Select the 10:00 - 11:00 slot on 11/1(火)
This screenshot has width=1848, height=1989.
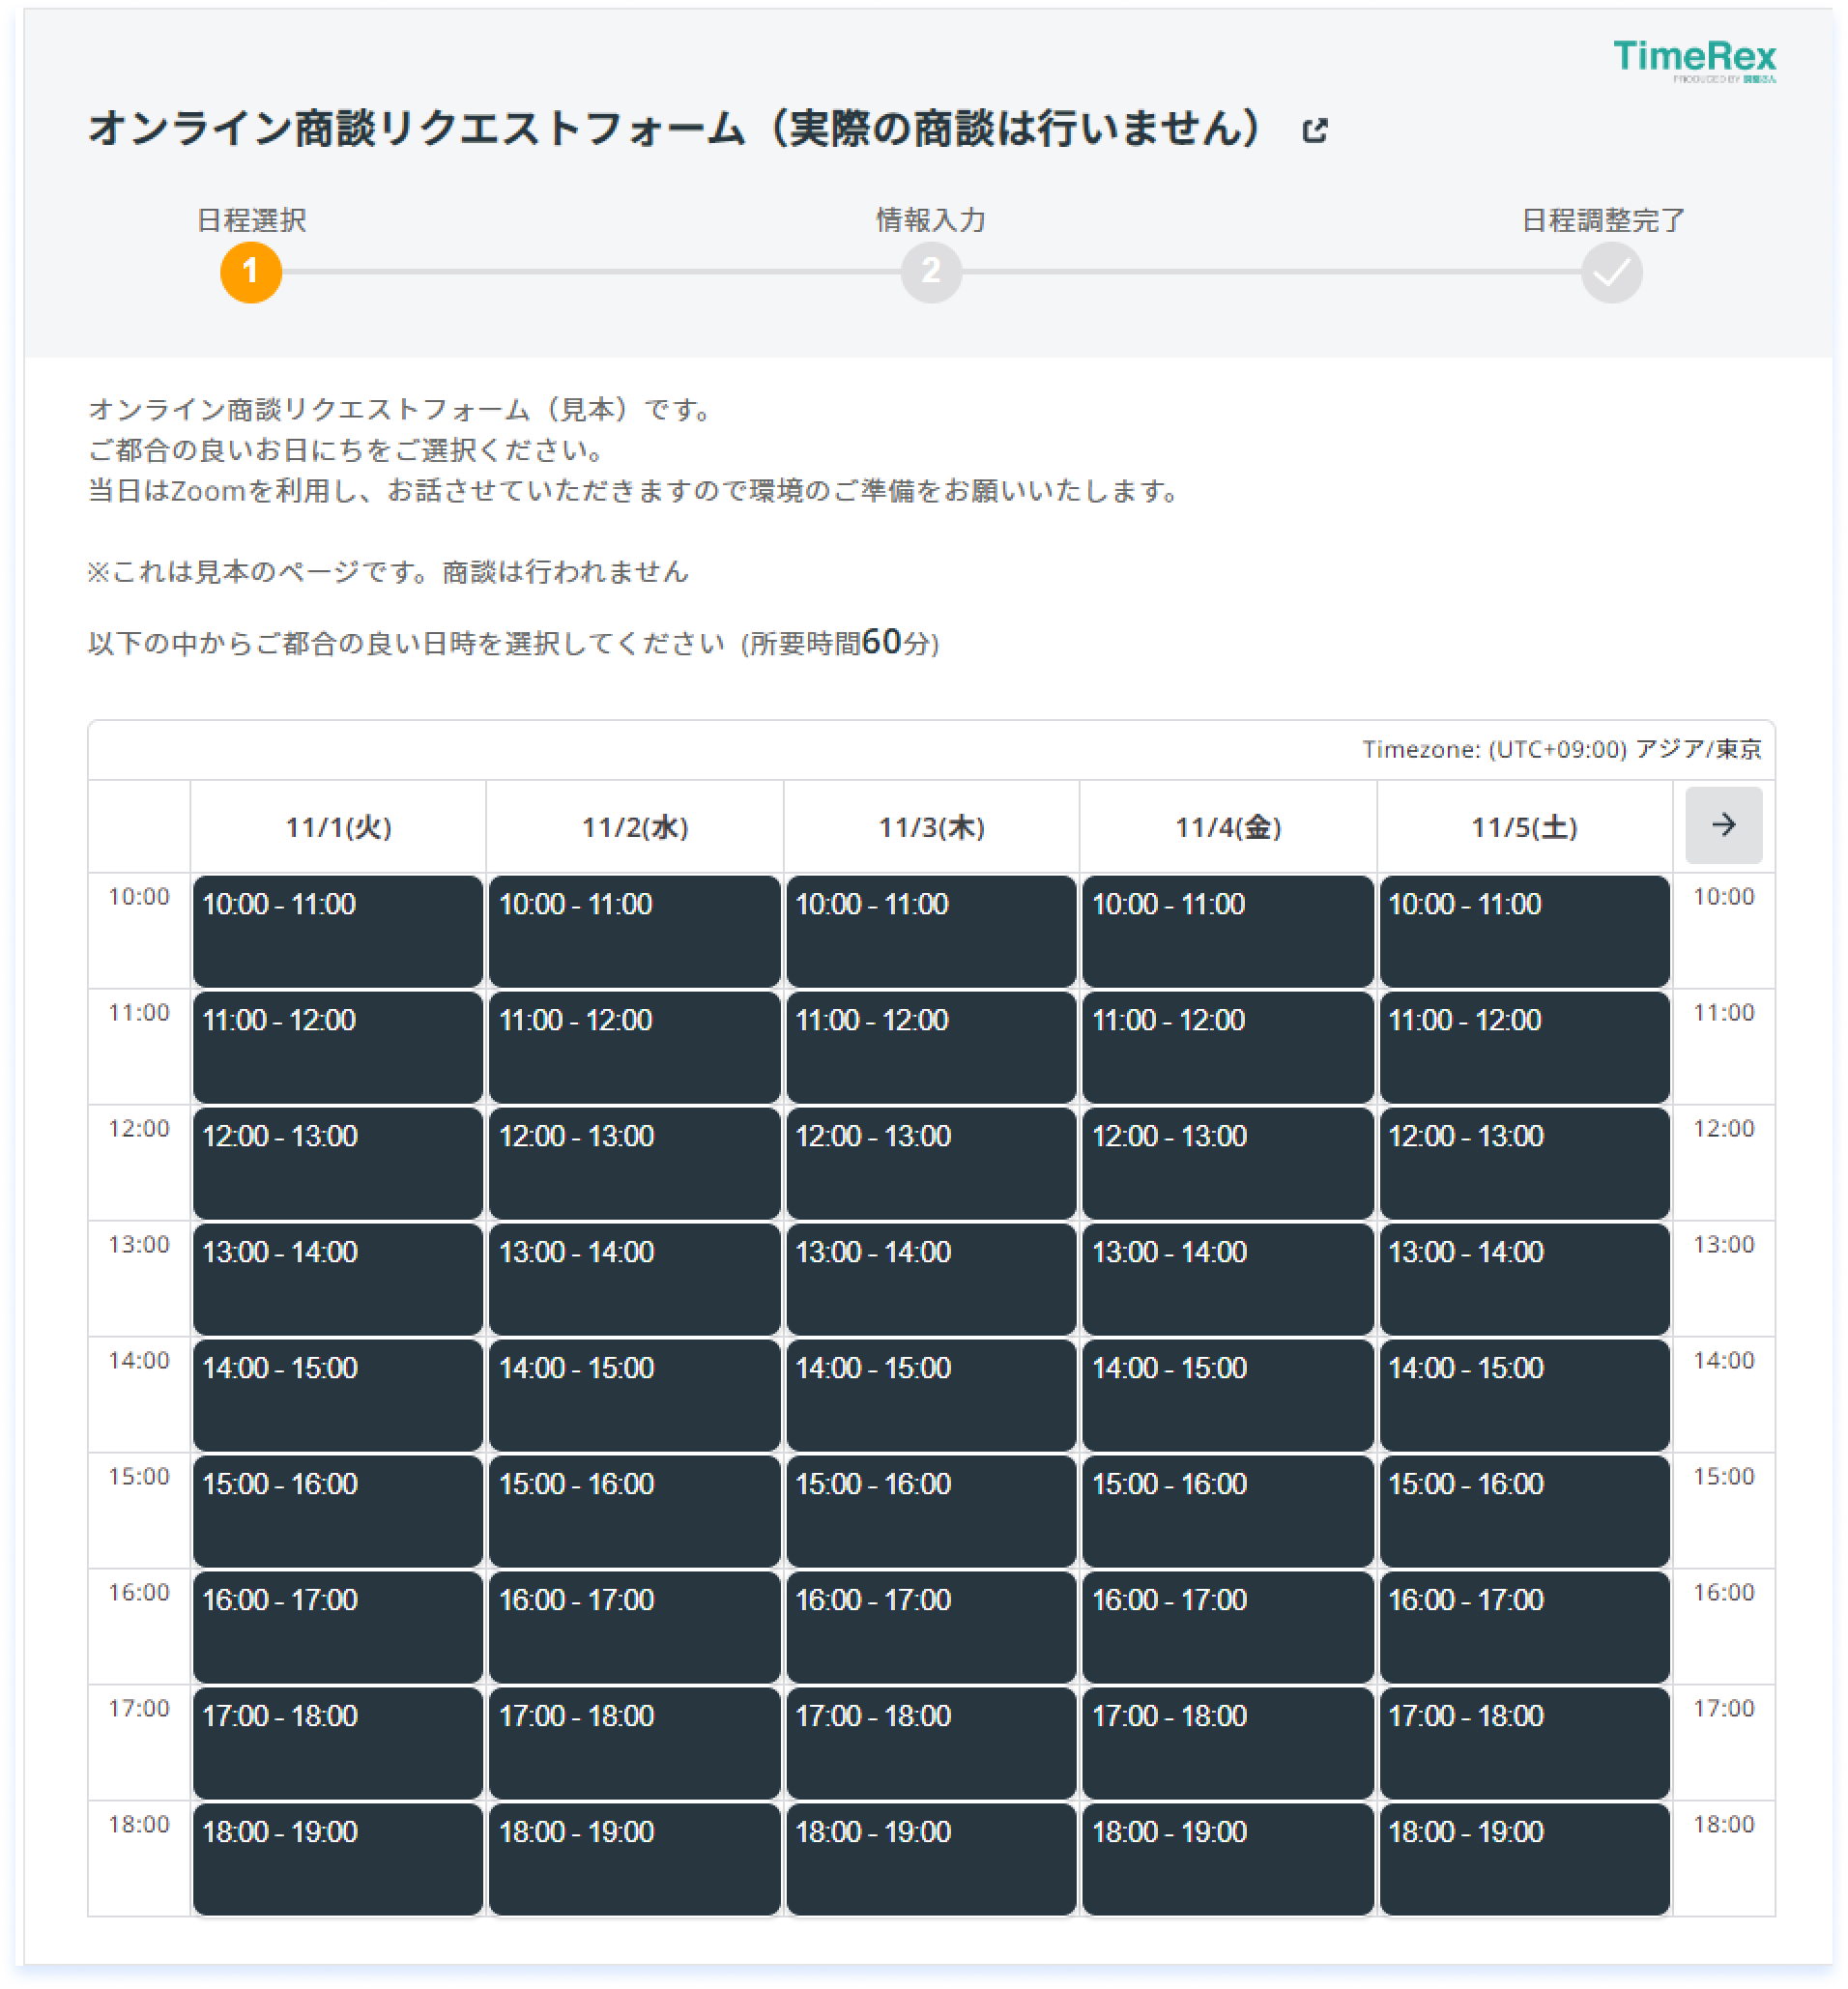click(337, 929)
